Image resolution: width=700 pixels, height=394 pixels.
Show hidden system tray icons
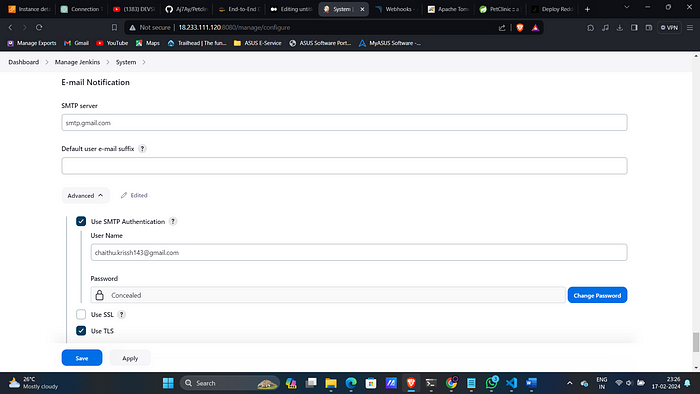click(570, 383)
